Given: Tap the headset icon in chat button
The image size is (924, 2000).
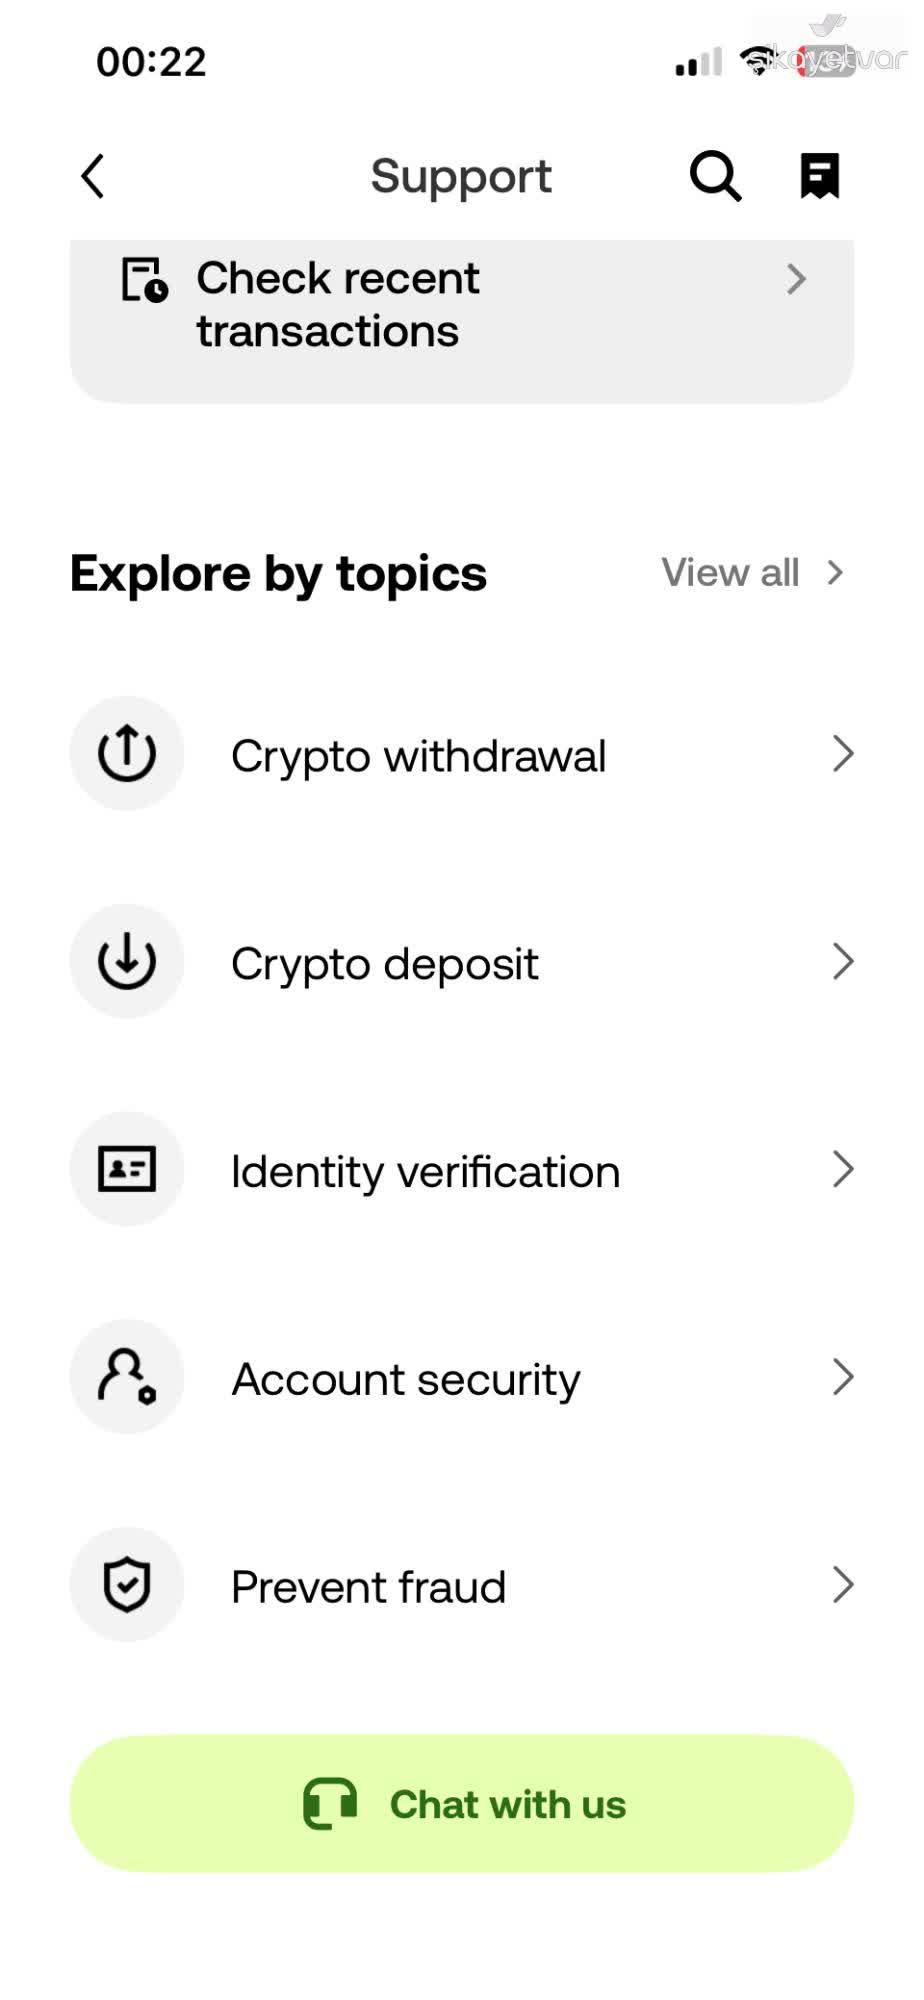Looking at the screenshot, I should pyautogui.click(x=330, y=1804).
